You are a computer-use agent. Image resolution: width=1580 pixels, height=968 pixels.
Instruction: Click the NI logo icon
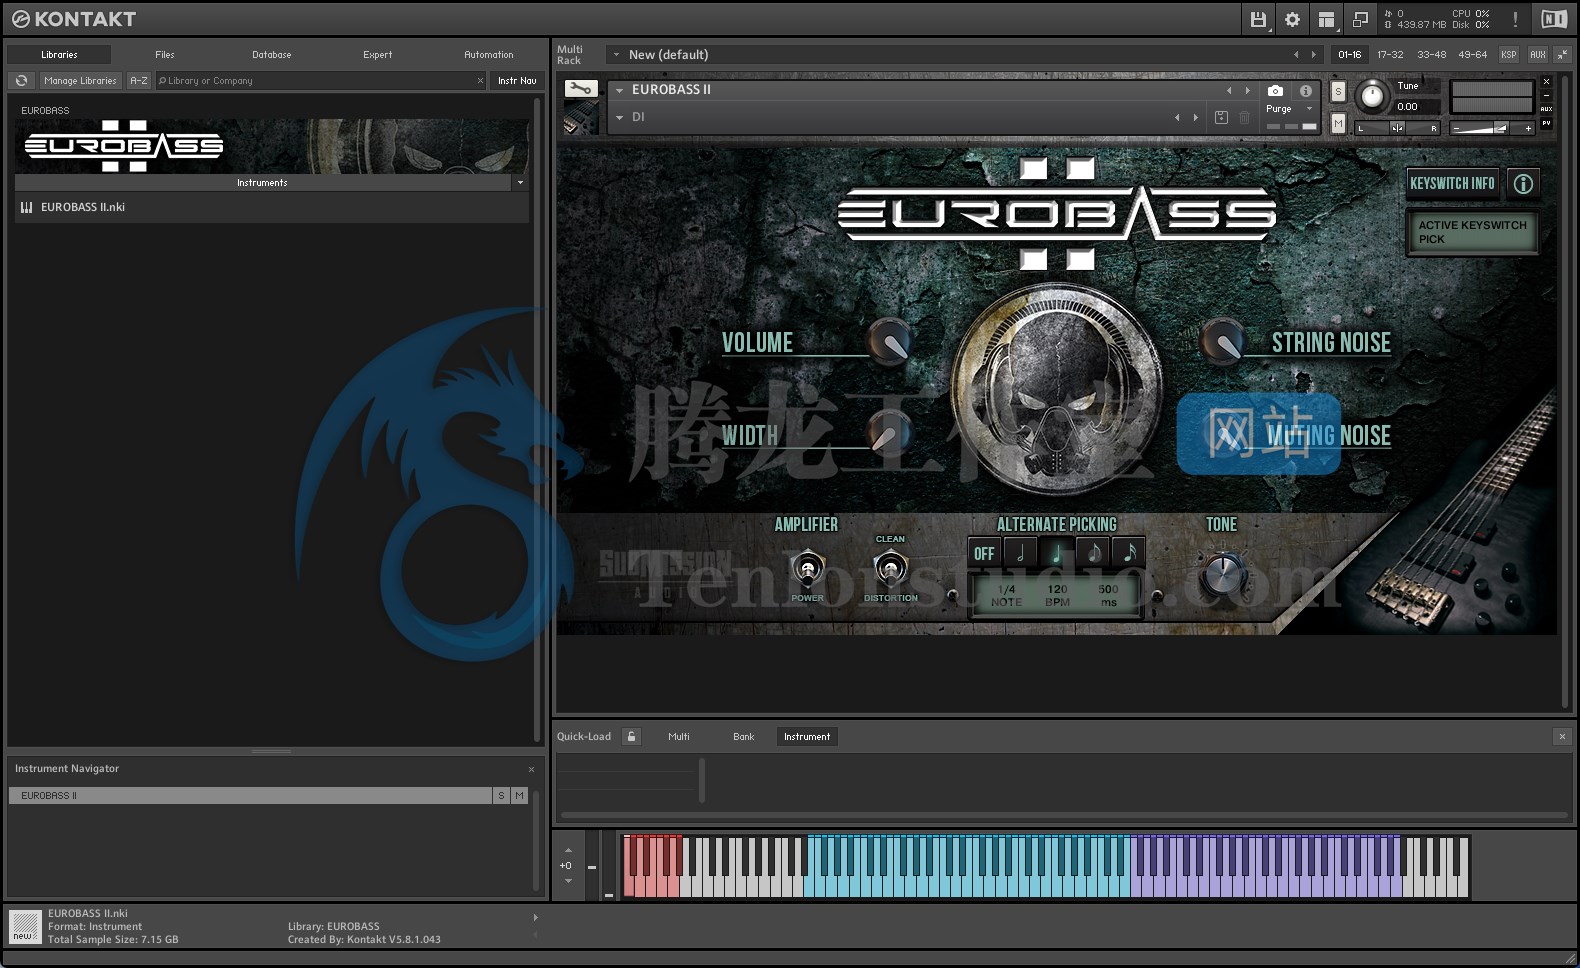pos(1554,19)
